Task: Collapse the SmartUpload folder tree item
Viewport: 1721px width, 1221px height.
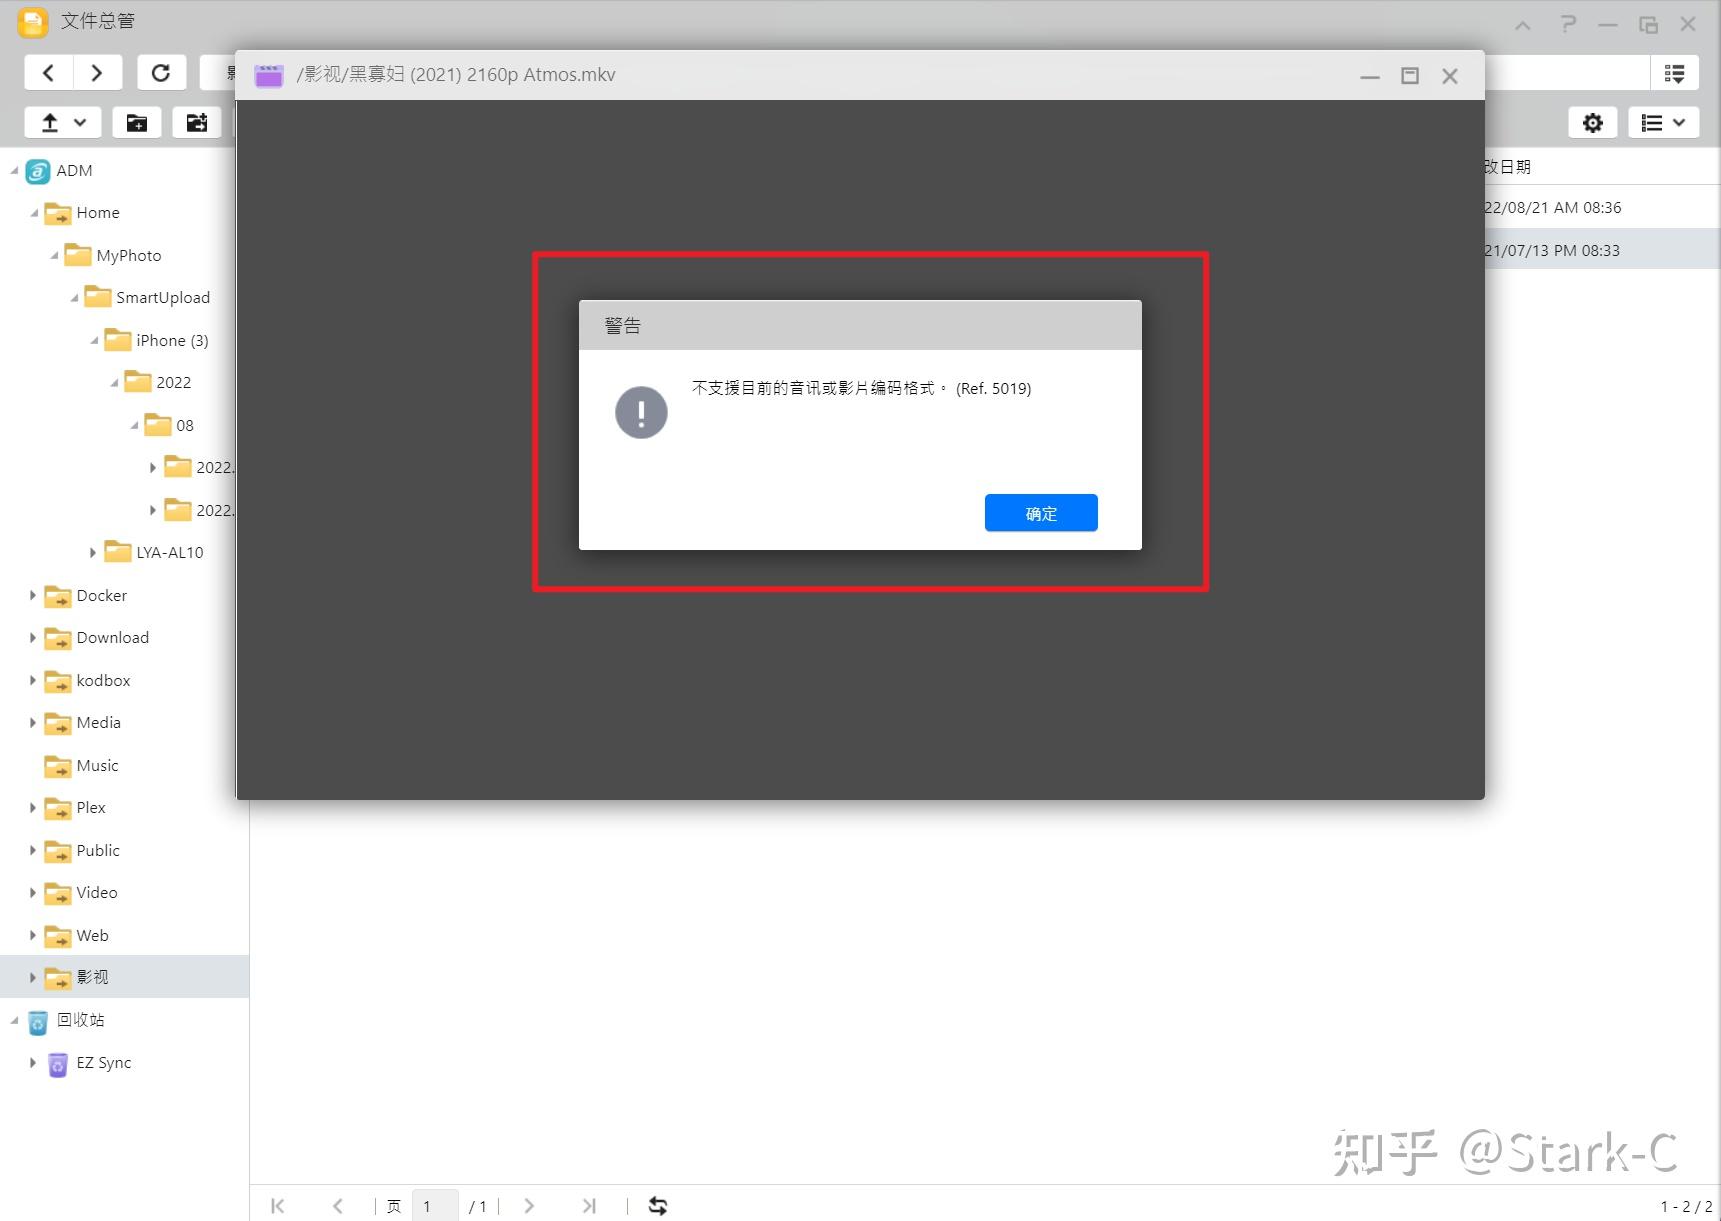Action: click(73, 297)
